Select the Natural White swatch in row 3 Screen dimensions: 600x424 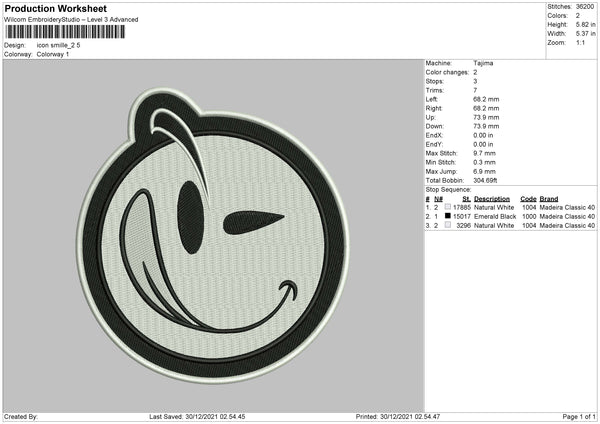coord(448,225)
